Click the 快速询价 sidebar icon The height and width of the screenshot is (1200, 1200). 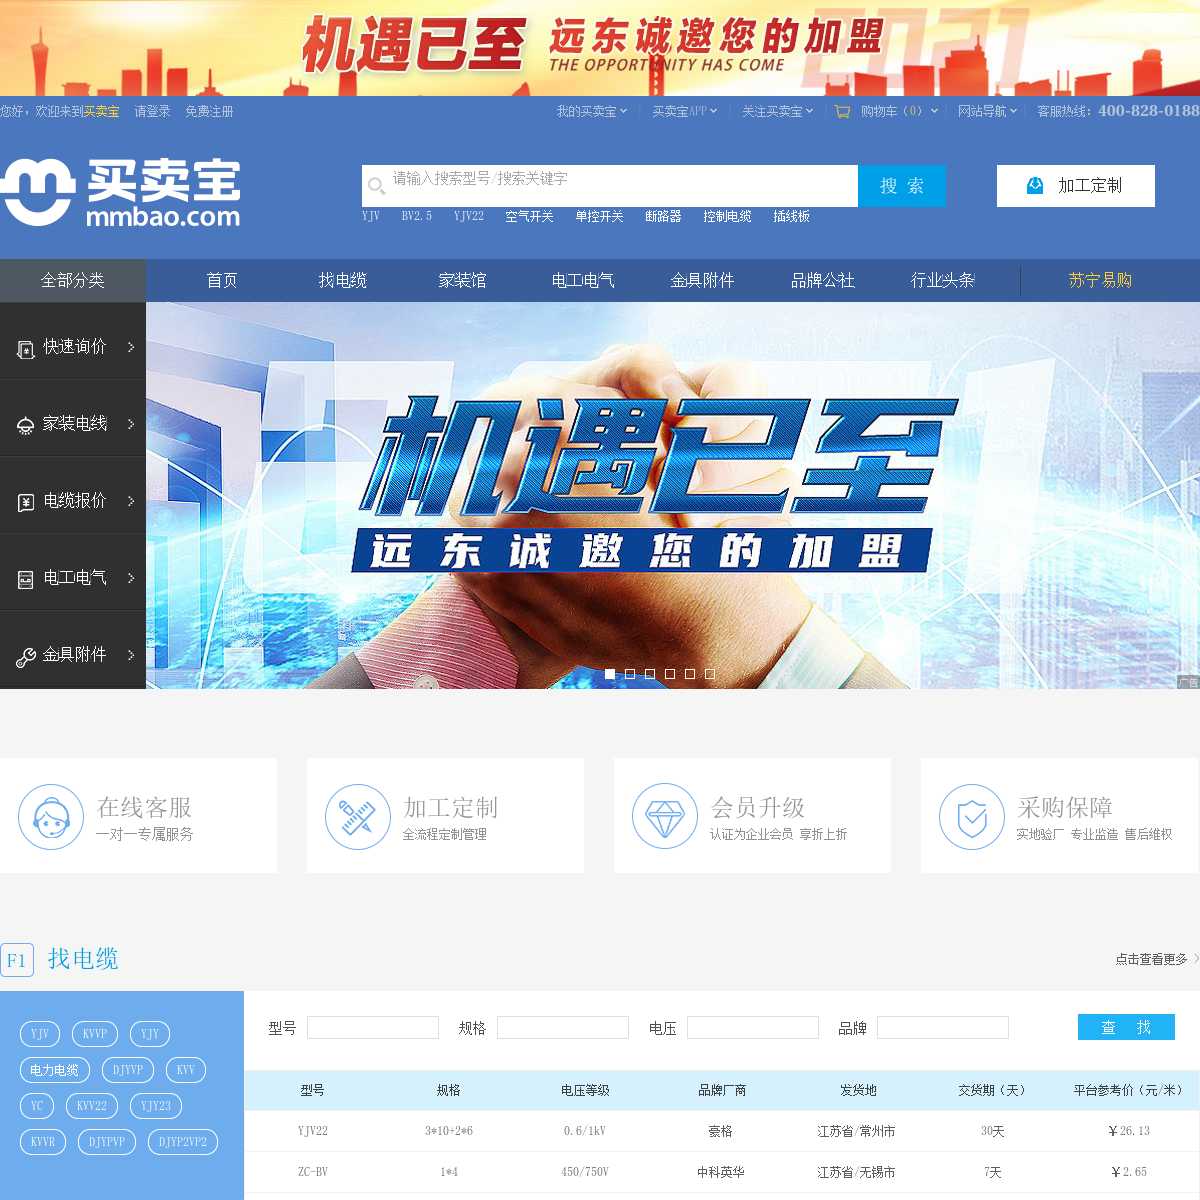pos(26,348)
